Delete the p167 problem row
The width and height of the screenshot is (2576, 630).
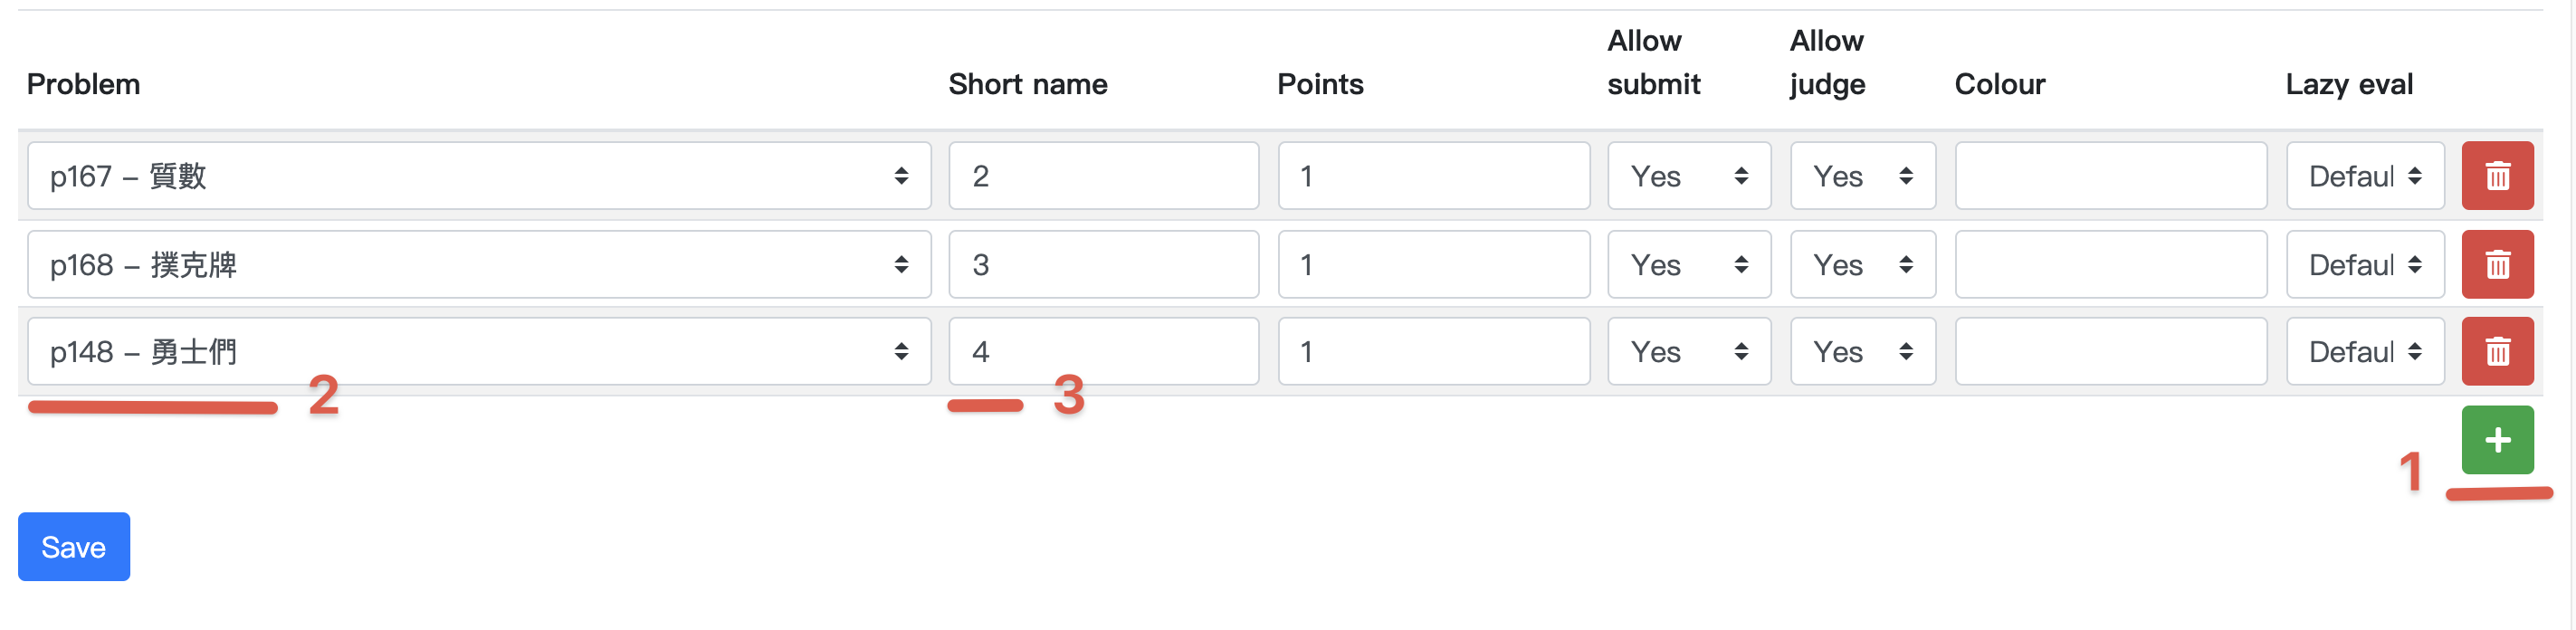click(2496, 176)
